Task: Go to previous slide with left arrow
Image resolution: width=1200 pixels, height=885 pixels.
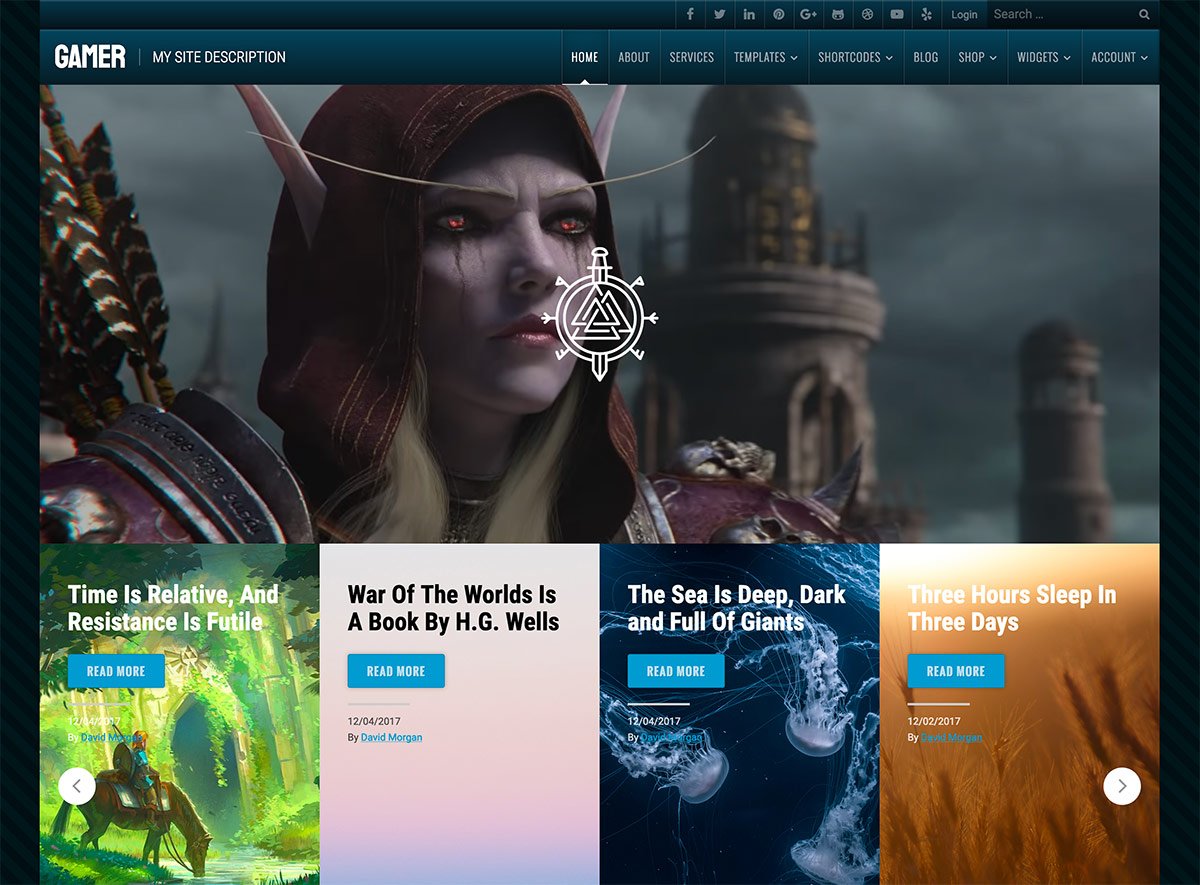Action: click(x=77, y=786)
